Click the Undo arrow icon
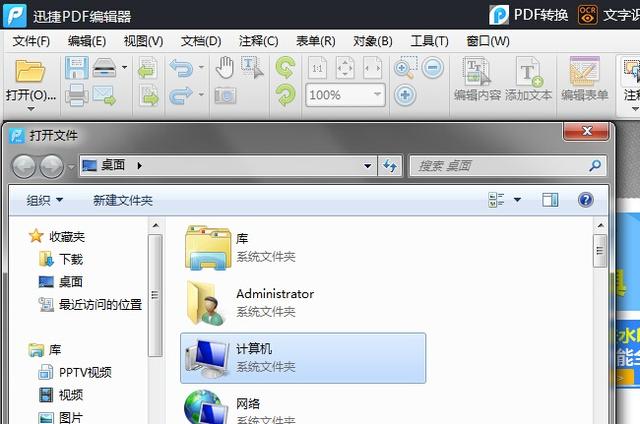The width and height of the screenshot is (640, 424). (x=181, y=68)
